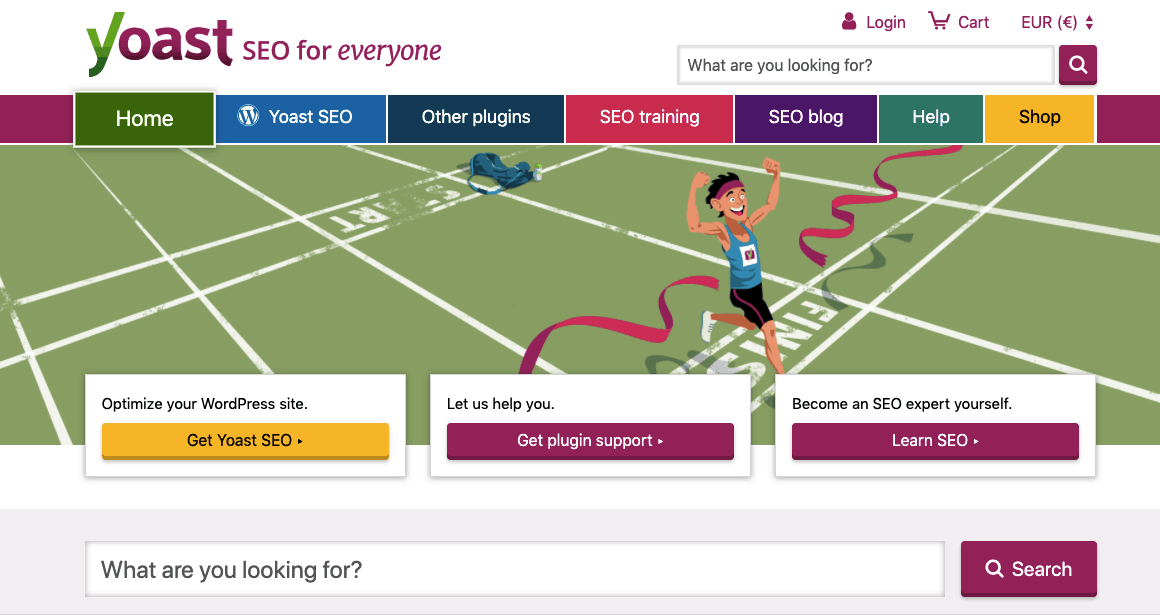Screen dimensions: 1160x615
Task: Open the EUR (€) currency selector
Action: 1057,22
